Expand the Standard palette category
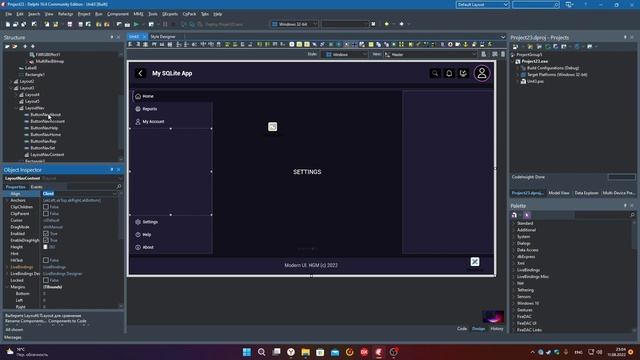The height and width of the screenshot is (360, 640). click(514, 223)
